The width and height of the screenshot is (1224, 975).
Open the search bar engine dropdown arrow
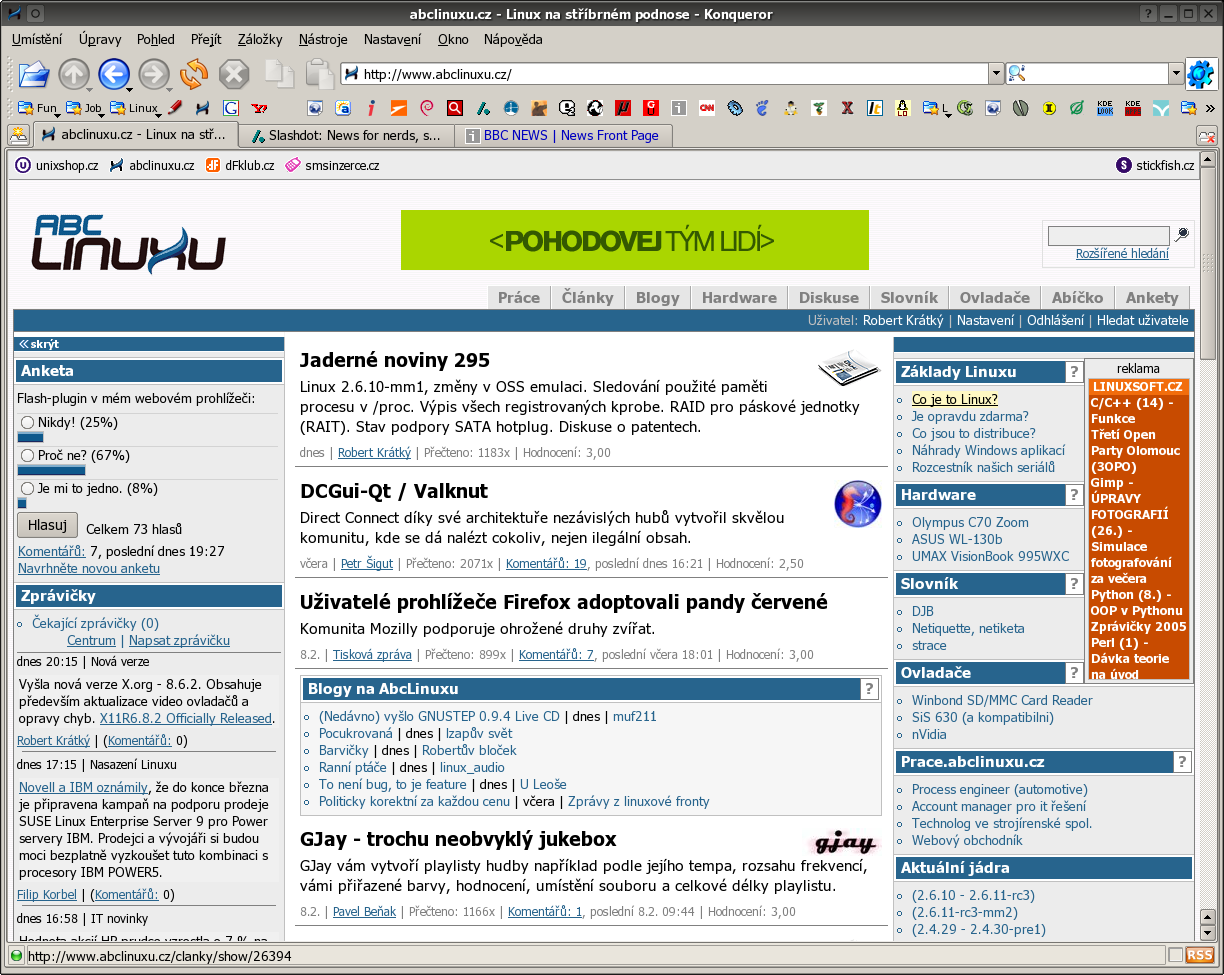1176,74
